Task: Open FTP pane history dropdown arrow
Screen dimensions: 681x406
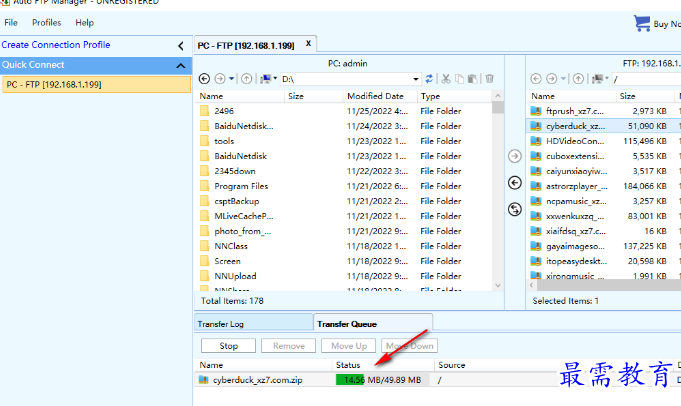Action: (563, 79)
